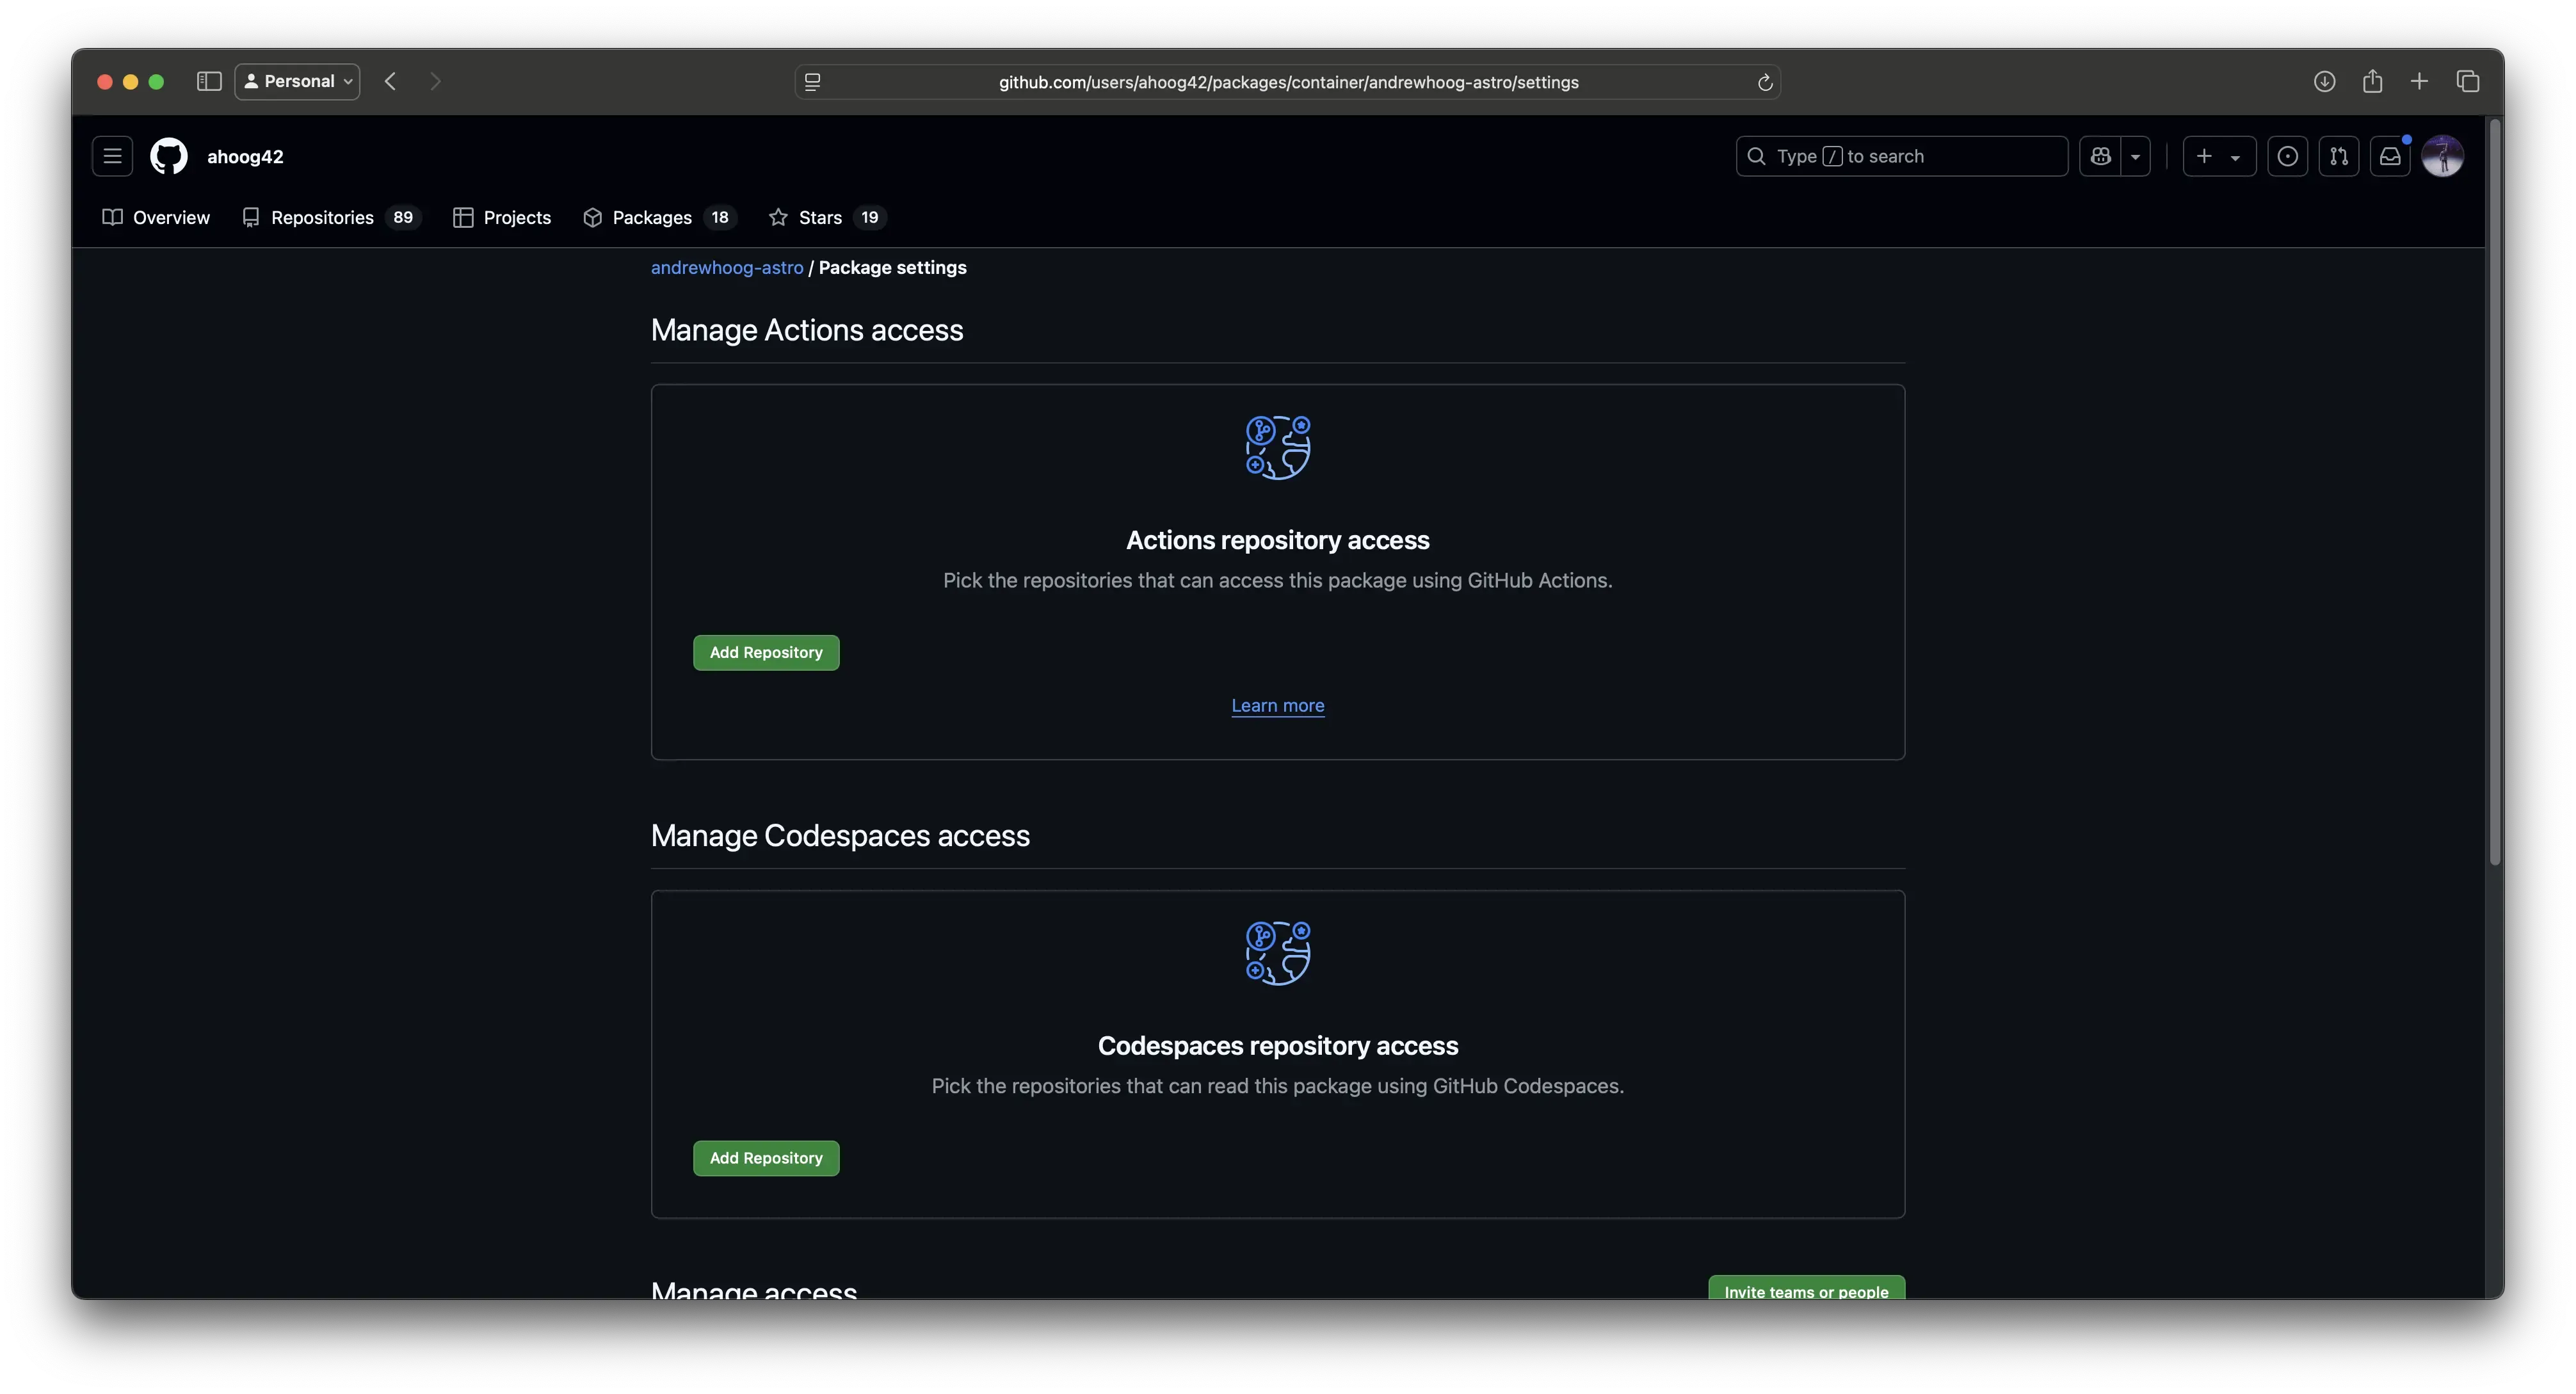Open the Personal profile dropdown in Safari
This screenshot has width=2576, height=1394.
[x=297, y=81]
